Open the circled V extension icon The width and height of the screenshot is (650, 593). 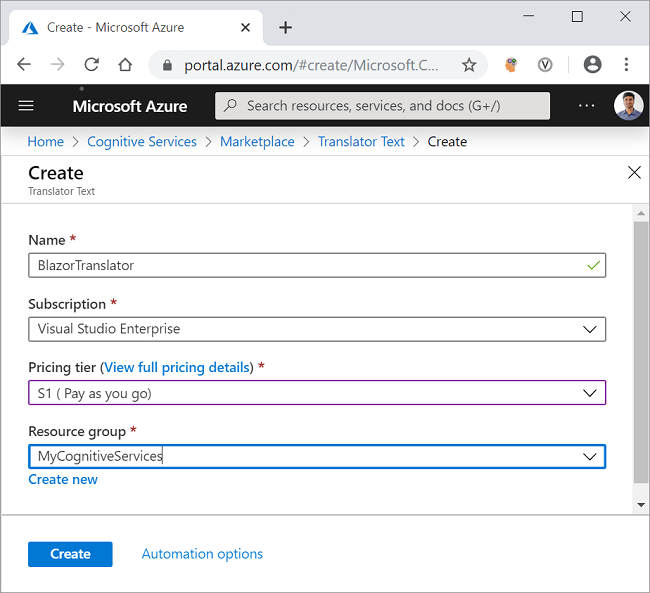tap(545, 65)
